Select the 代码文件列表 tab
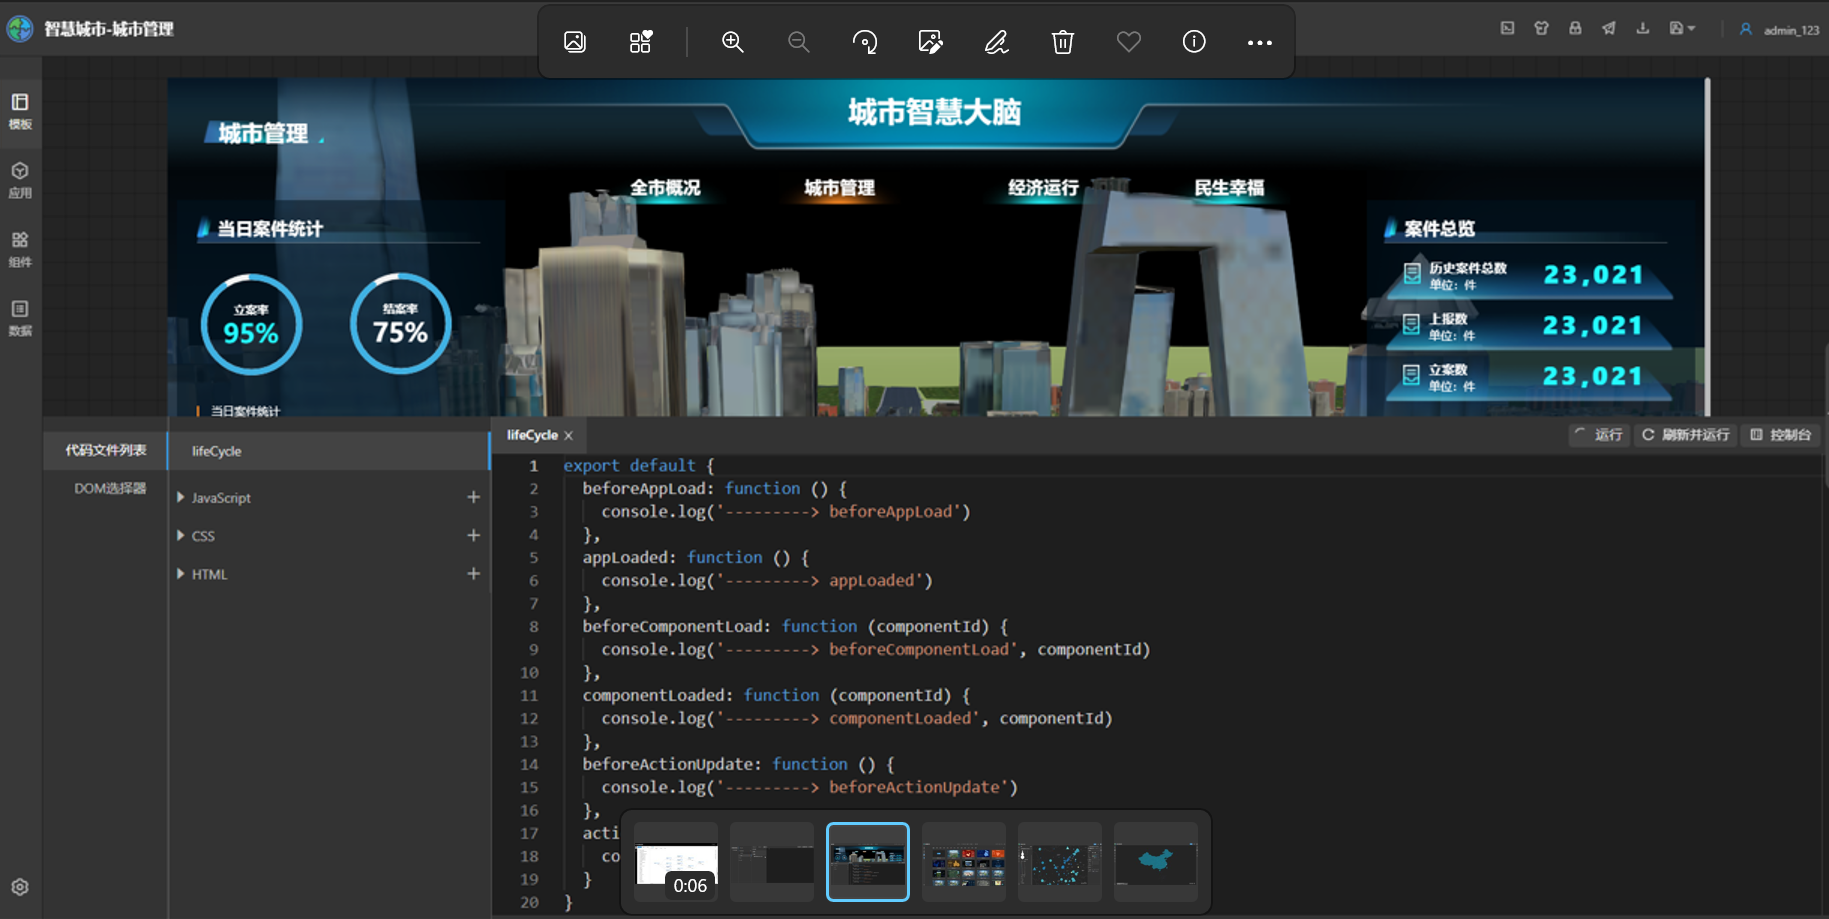 click(106, 451)
